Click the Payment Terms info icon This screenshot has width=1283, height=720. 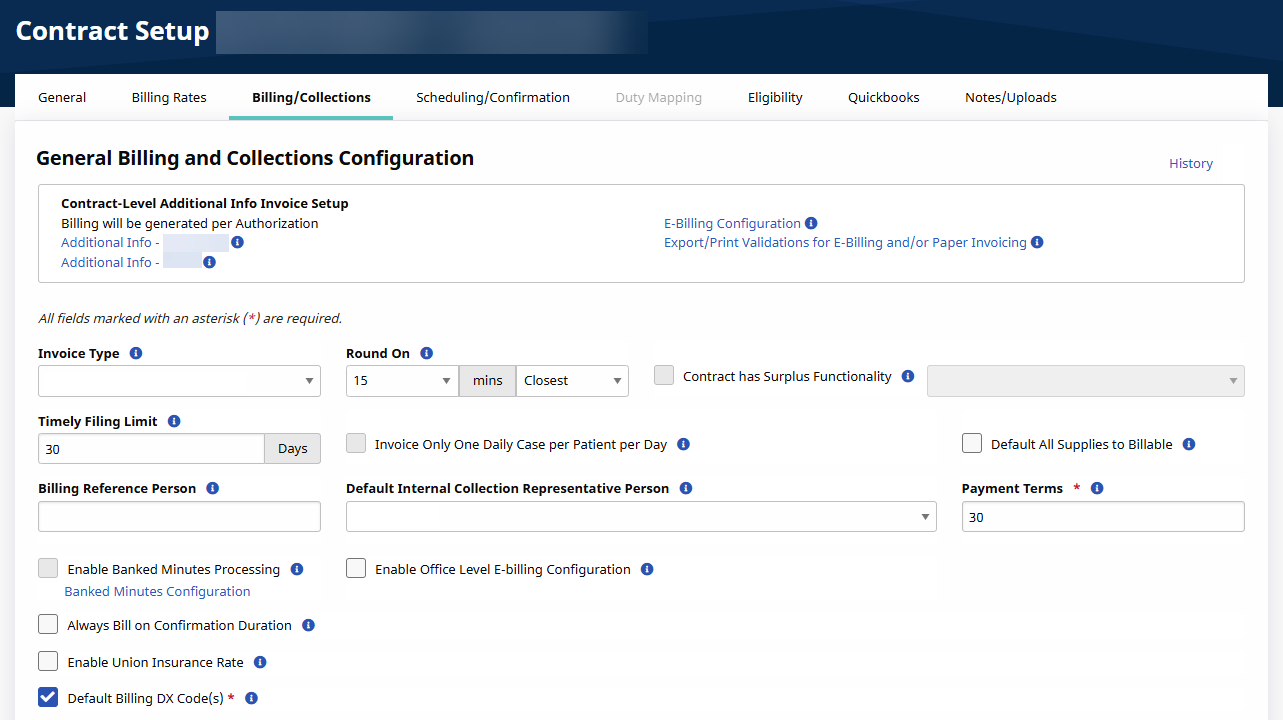coord(1096,488)
